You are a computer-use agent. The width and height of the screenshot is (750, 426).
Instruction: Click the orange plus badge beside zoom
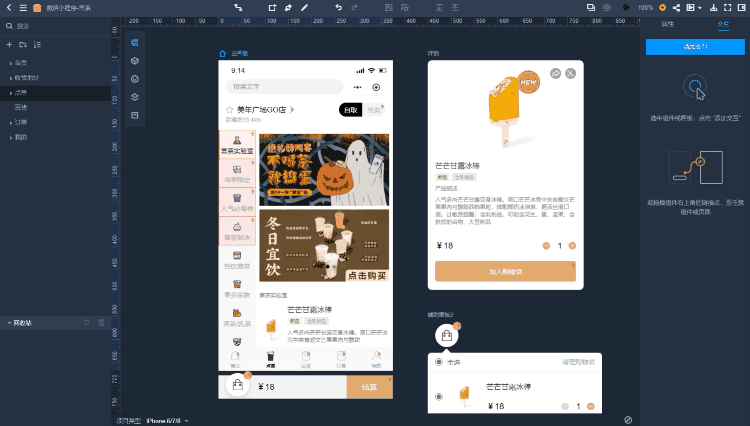[662, 8]
